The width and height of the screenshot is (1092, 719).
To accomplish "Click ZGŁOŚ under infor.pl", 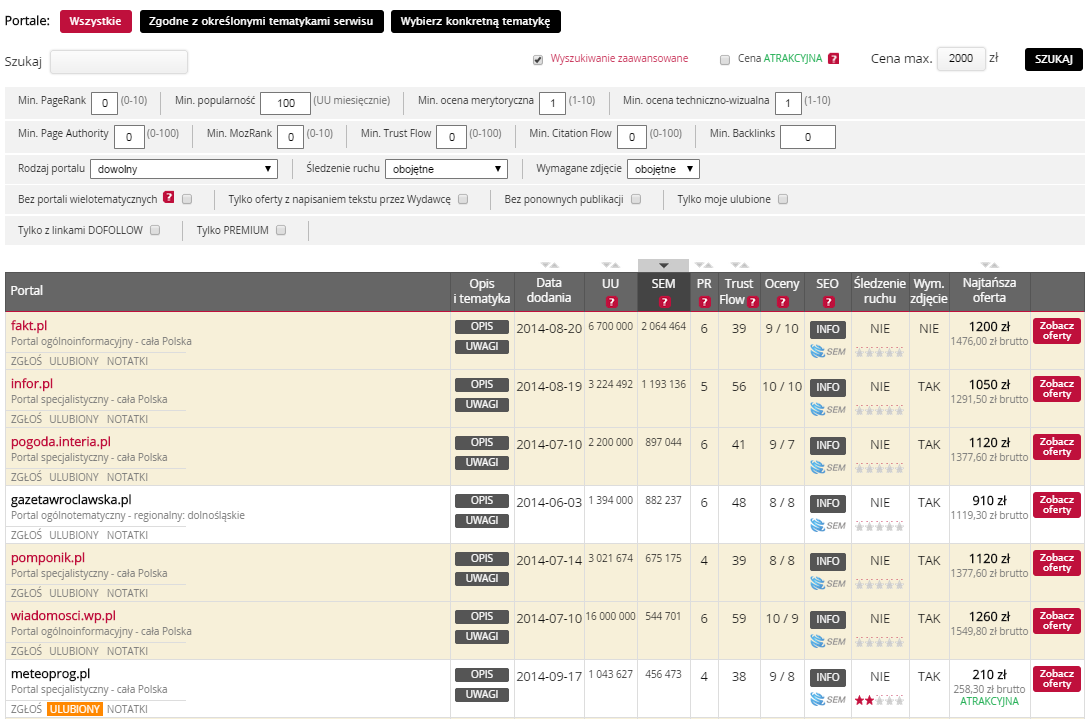I will pyautogui.click(x=26, y=419).
